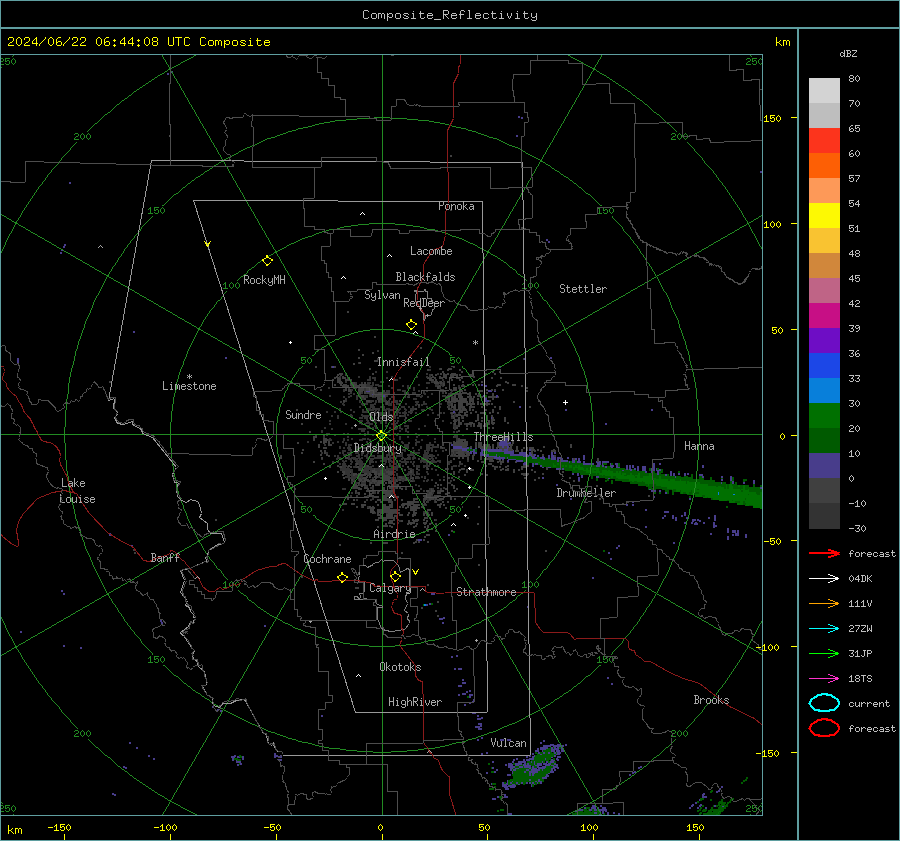Image resolution: width=900 pixels, height=841 pixels.
Task: Click the light-blue 33–30 dBZ swatch
Action: [x=824, y=391]
